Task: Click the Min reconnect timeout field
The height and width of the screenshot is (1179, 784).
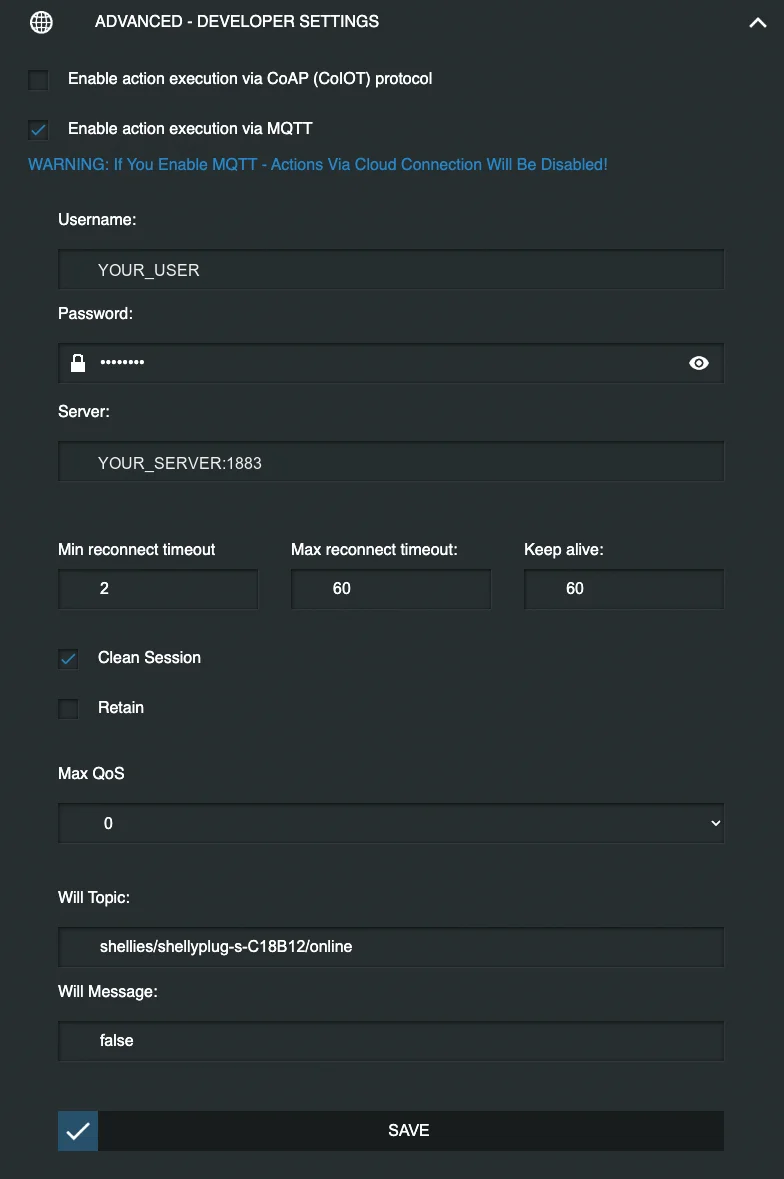Action: pyautogui.click(x=158, y=589)
